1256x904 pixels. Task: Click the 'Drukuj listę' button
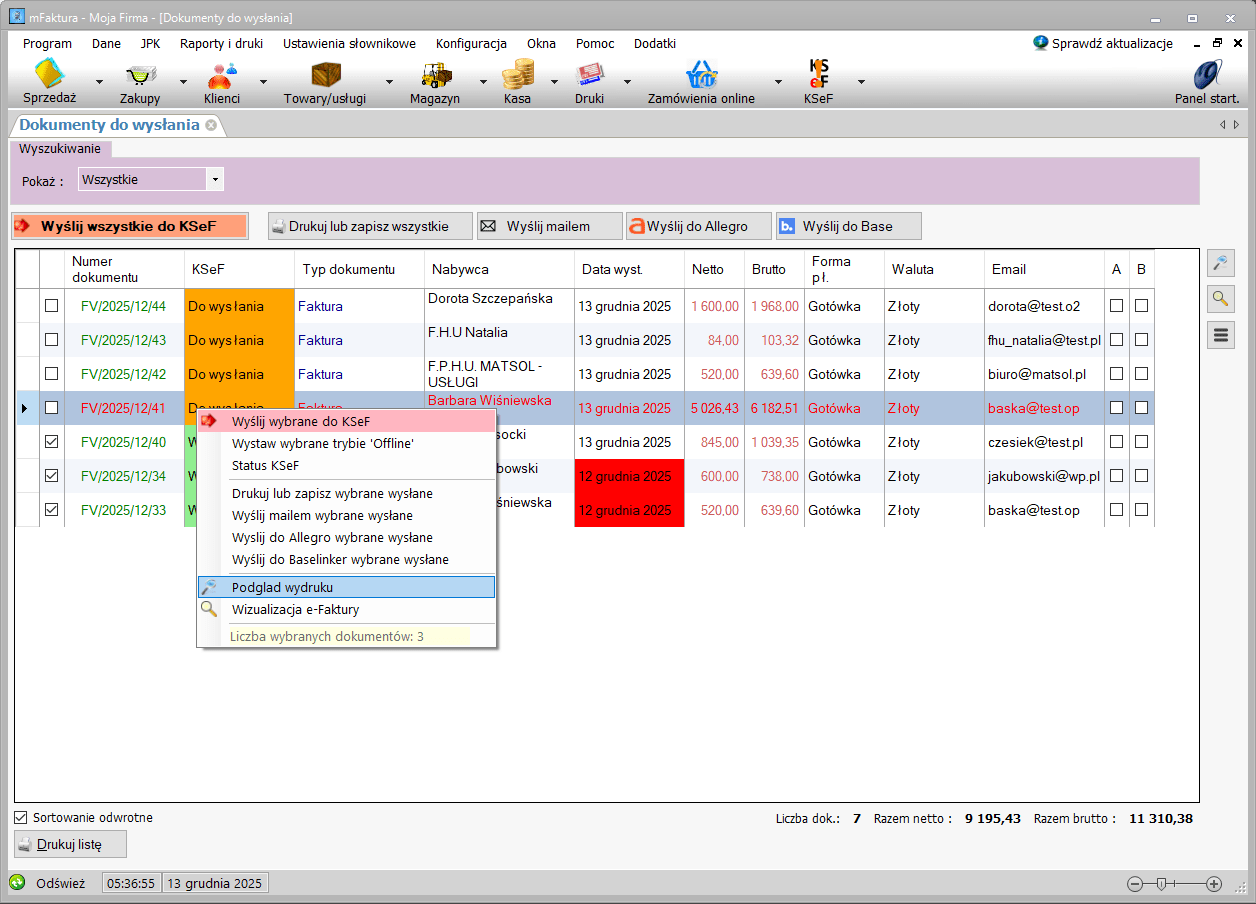coord(71,844)
